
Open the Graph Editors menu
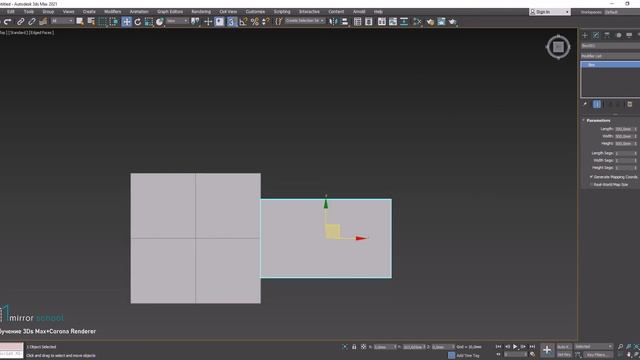(170, 12)
